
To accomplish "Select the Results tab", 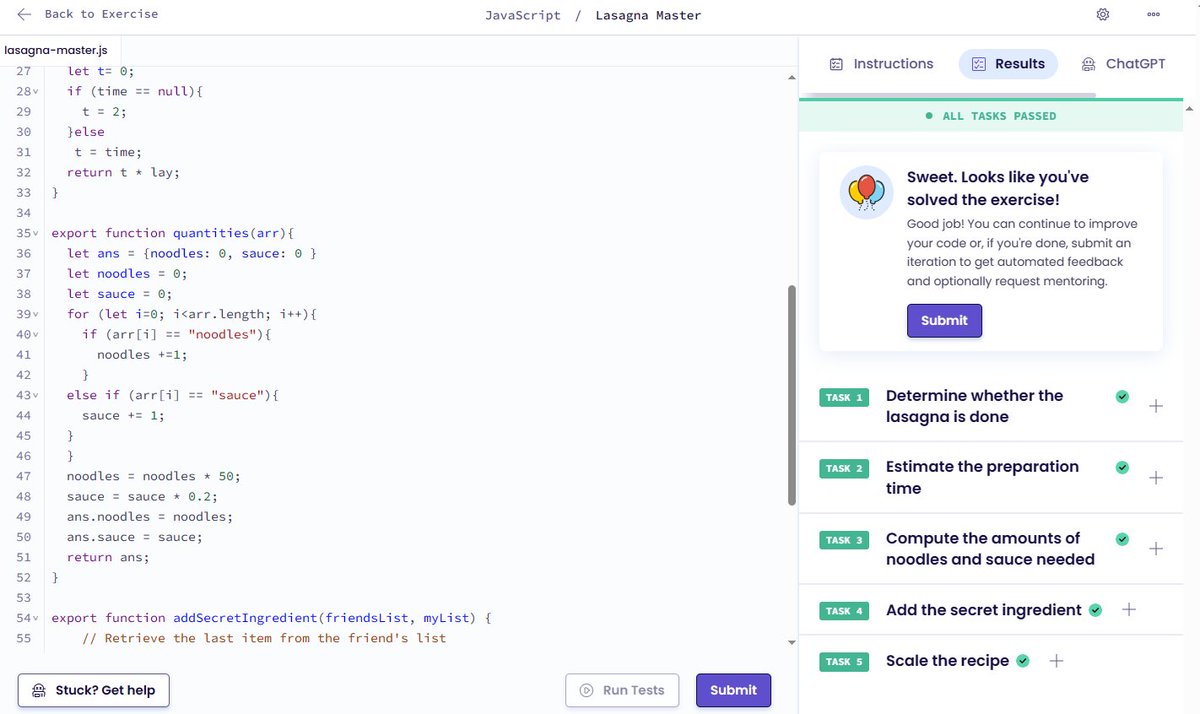I will (1008, 64).
